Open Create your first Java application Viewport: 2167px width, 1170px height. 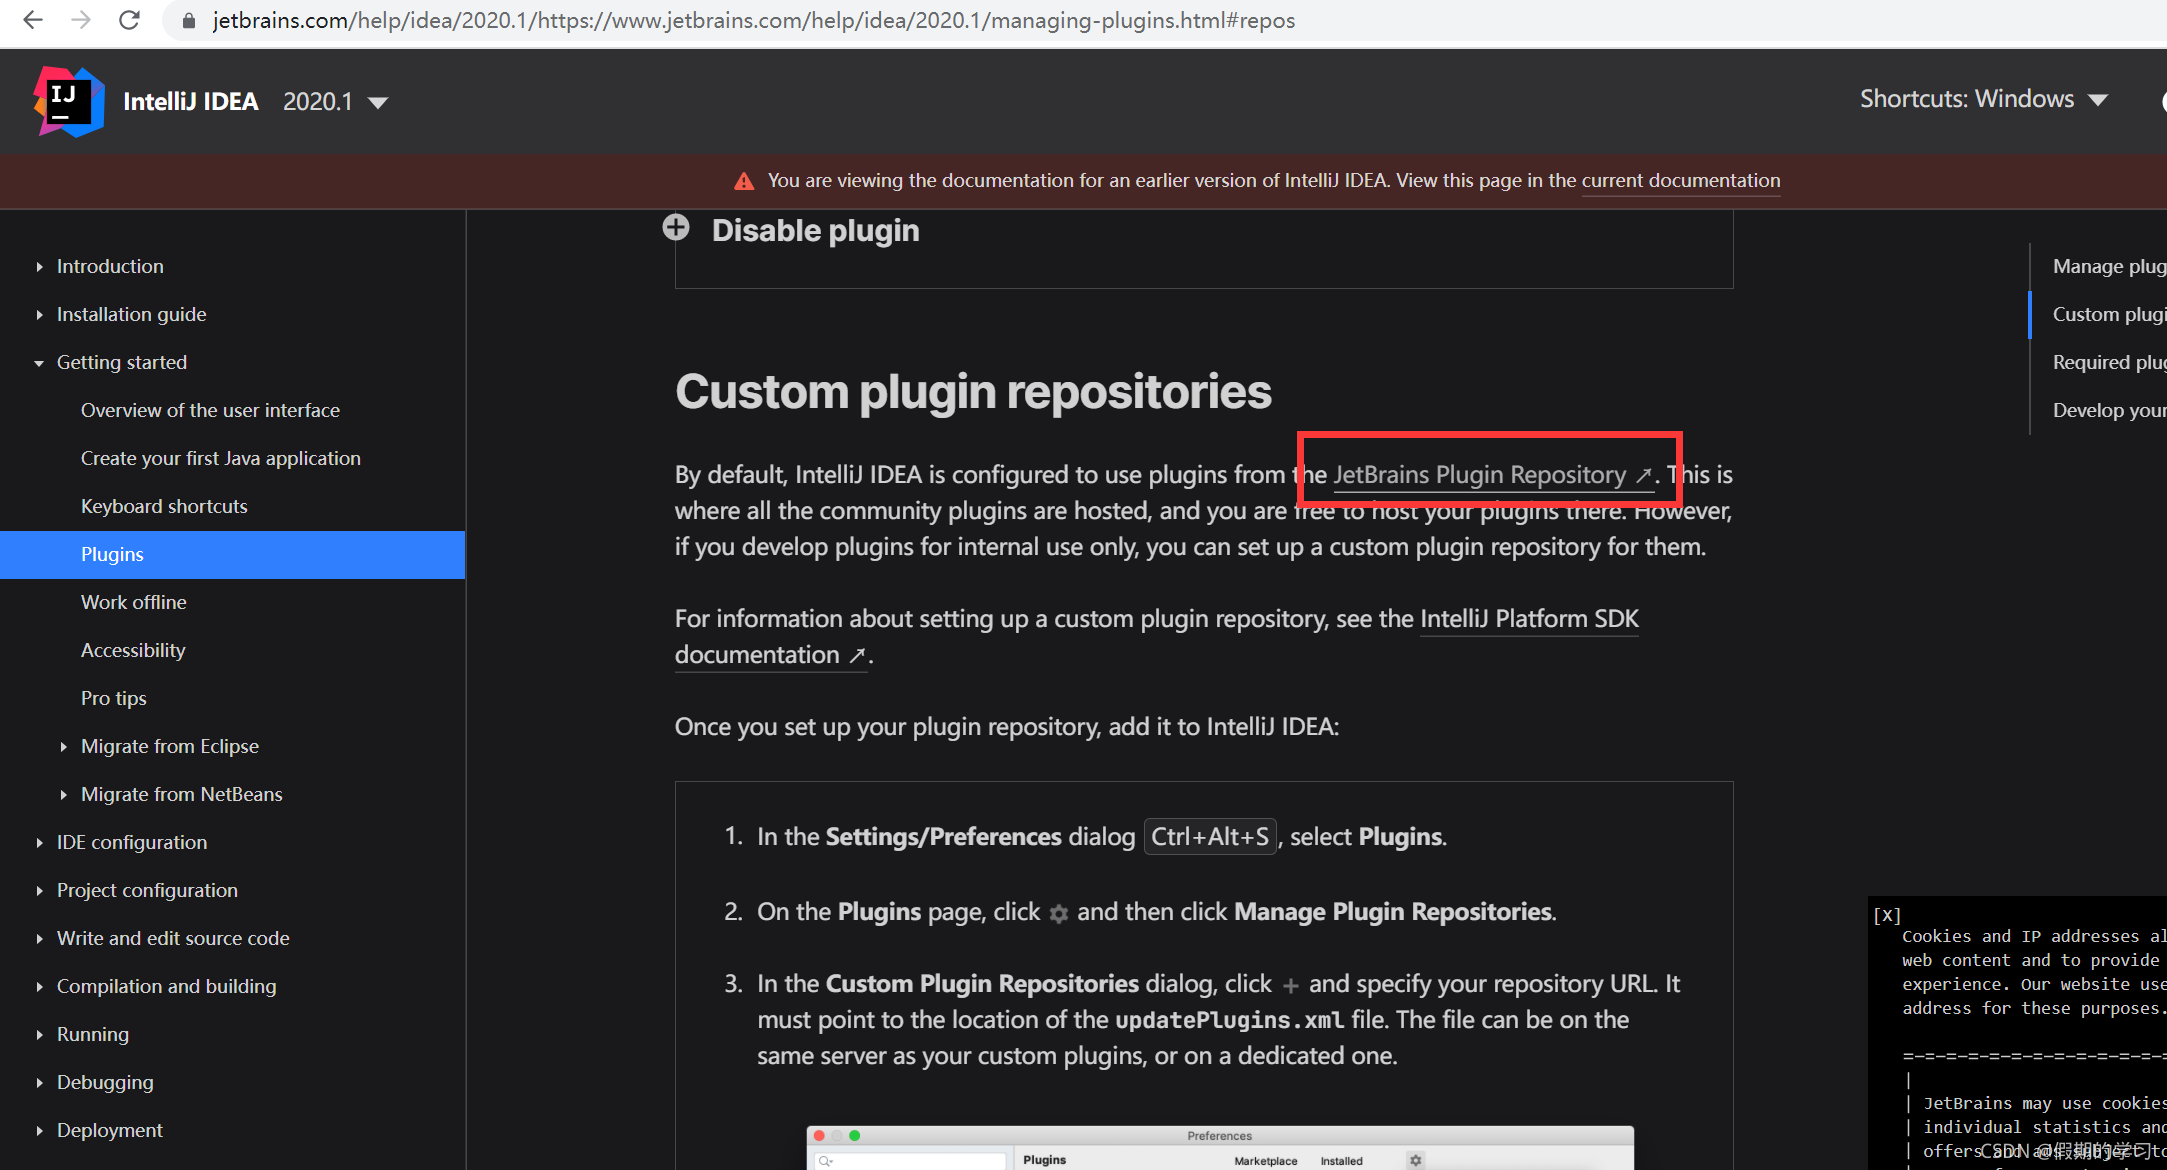pyautogui.click(x=220, y=458)
